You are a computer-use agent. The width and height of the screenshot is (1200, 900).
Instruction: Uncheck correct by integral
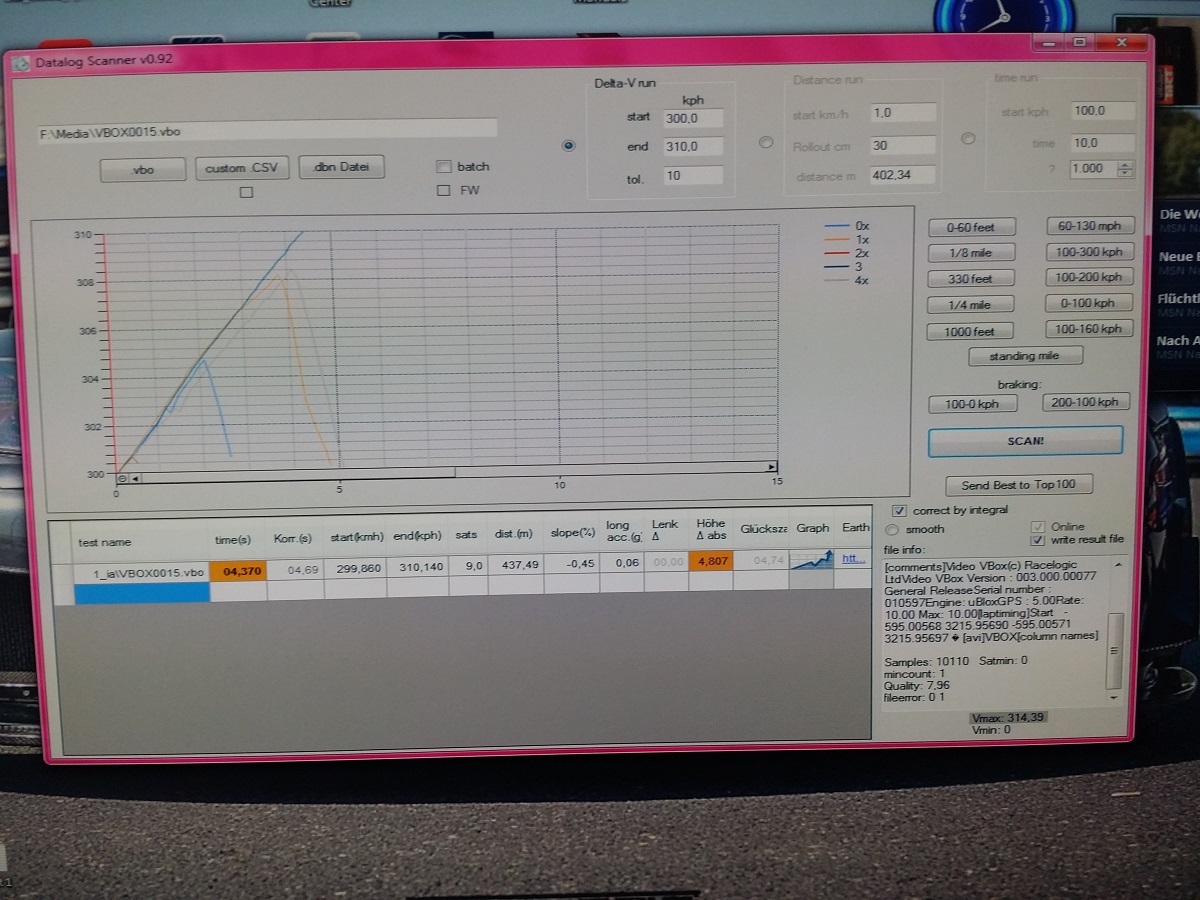coord(898,510)
